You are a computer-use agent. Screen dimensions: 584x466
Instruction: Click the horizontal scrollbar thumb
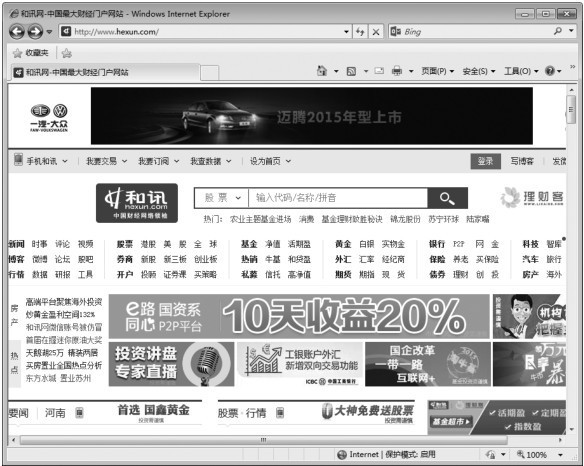click(264, 440)
